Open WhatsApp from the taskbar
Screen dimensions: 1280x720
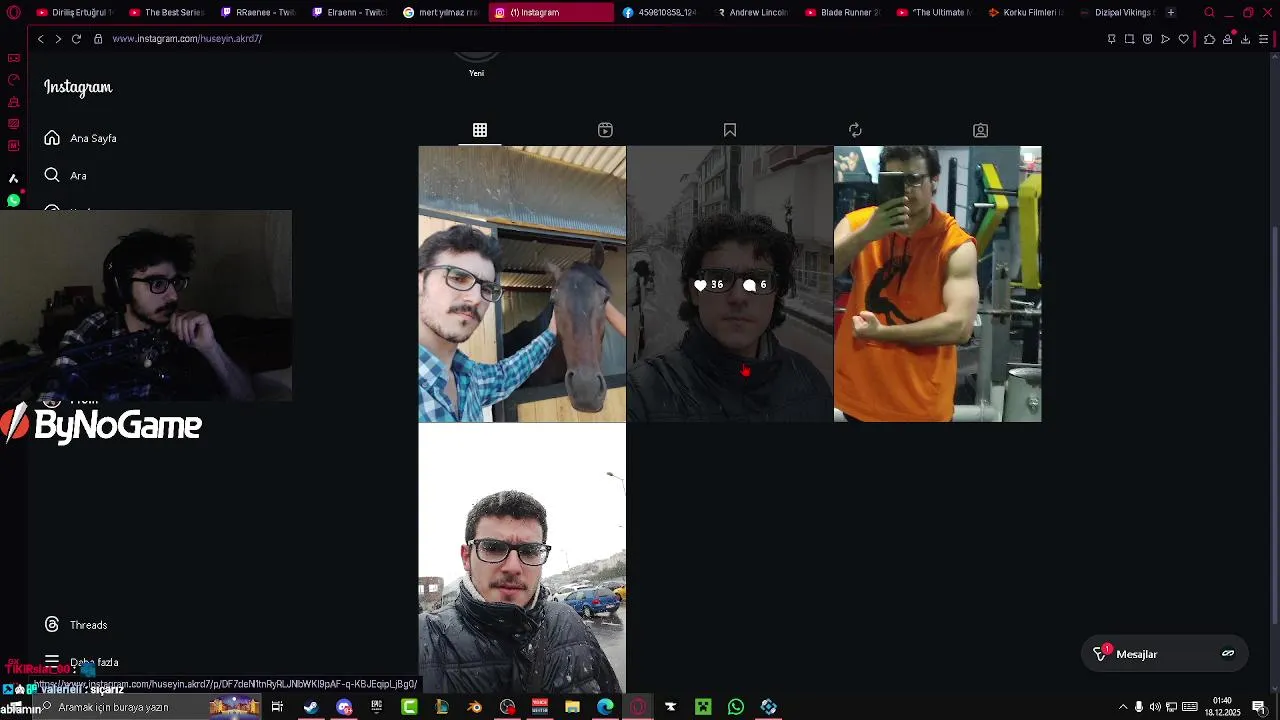(x=736, y=707)
